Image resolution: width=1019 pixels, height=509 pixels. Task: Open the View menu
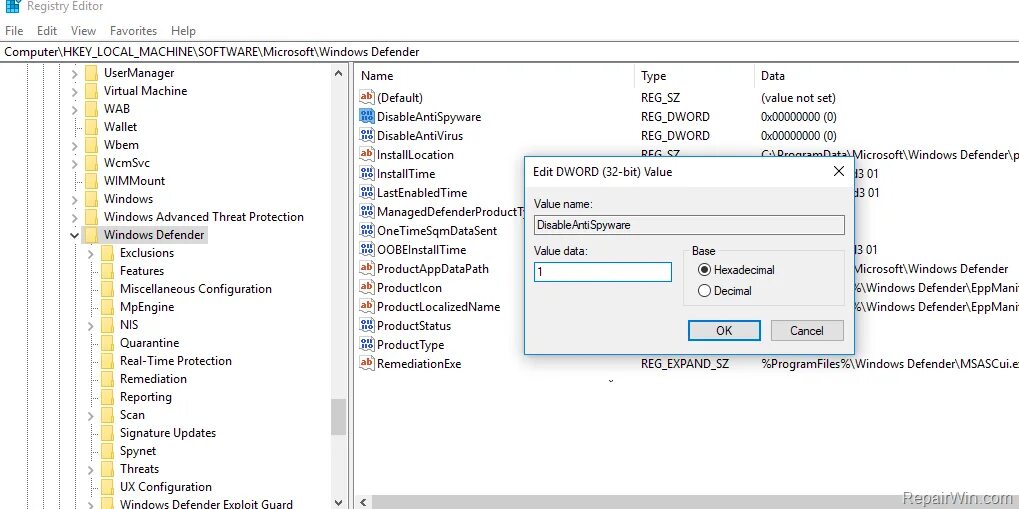83,31
